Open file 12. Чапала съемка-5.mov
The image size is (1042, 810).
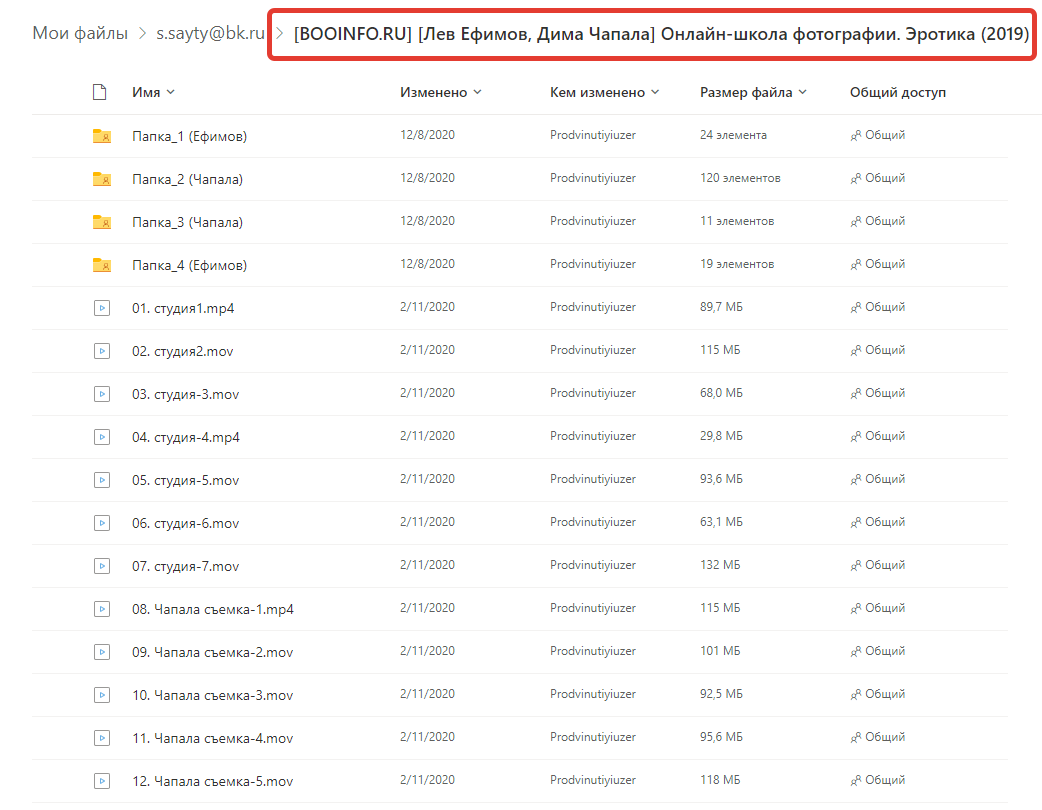pos(213,781)
